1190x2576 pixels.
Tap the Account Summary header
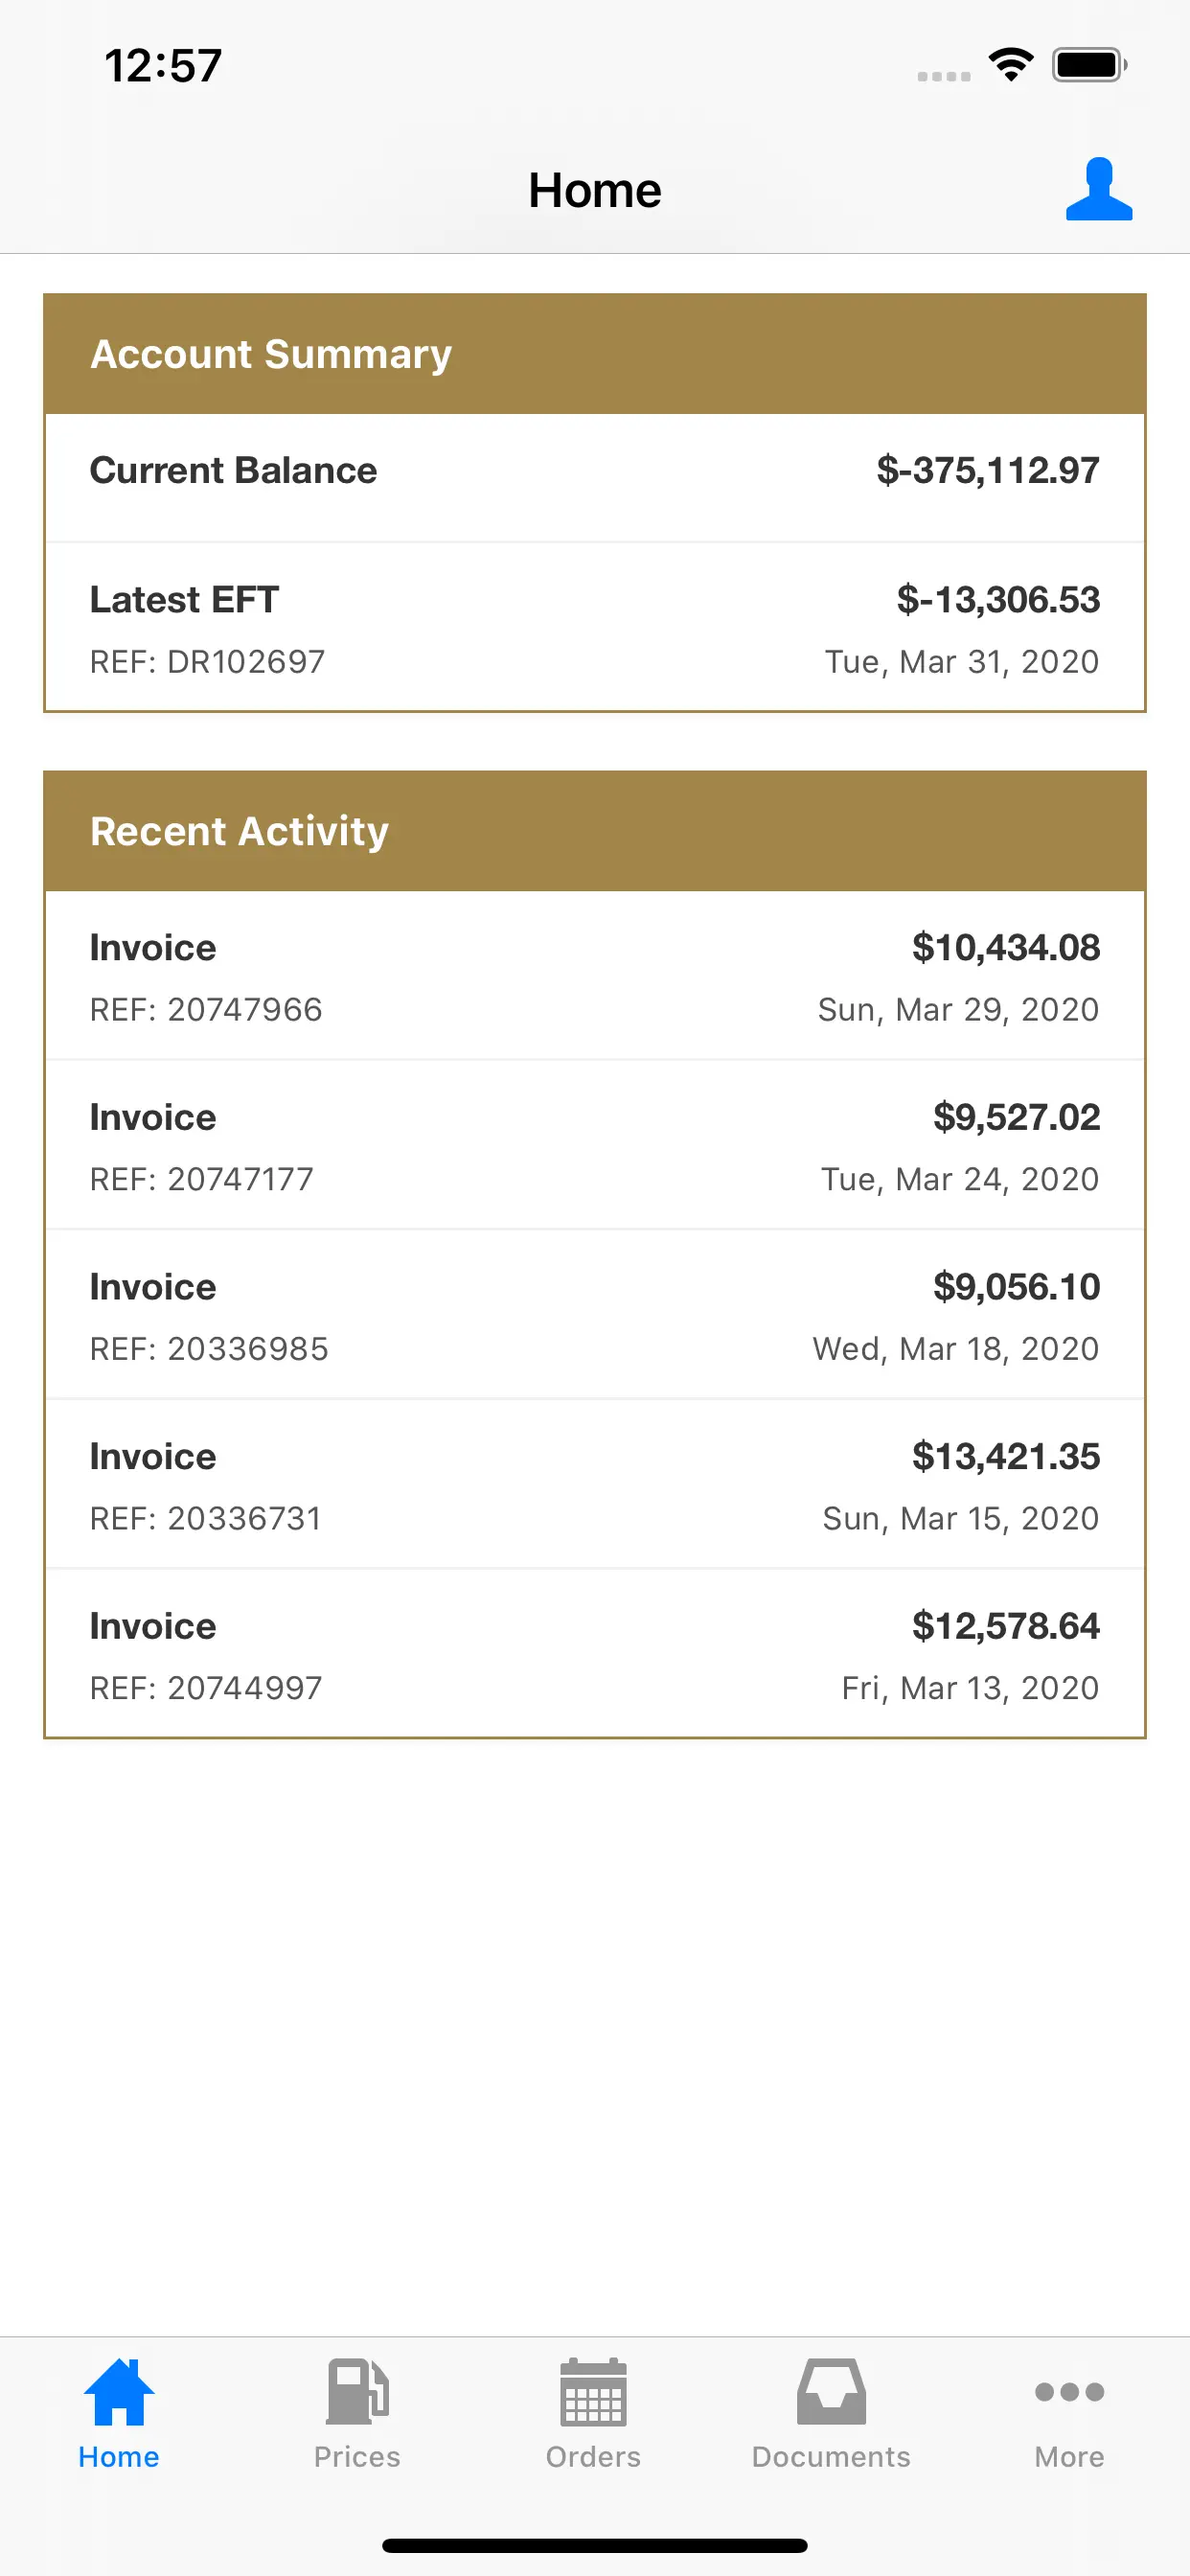tap(595, 354)
